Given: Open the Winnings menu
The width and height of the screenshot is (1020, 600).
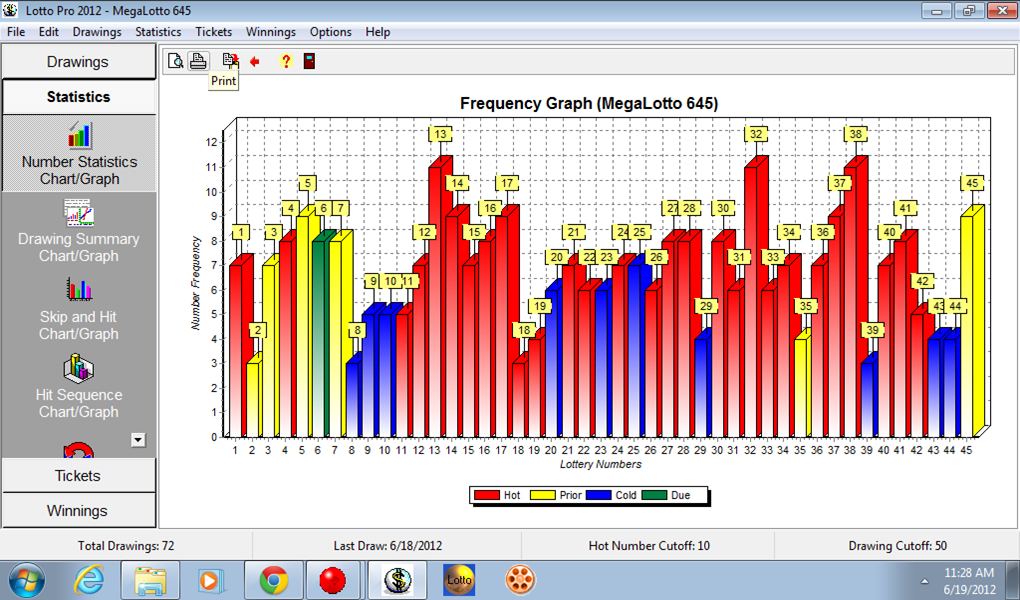Looking at the screenshot, I should (x=271, y=32).
